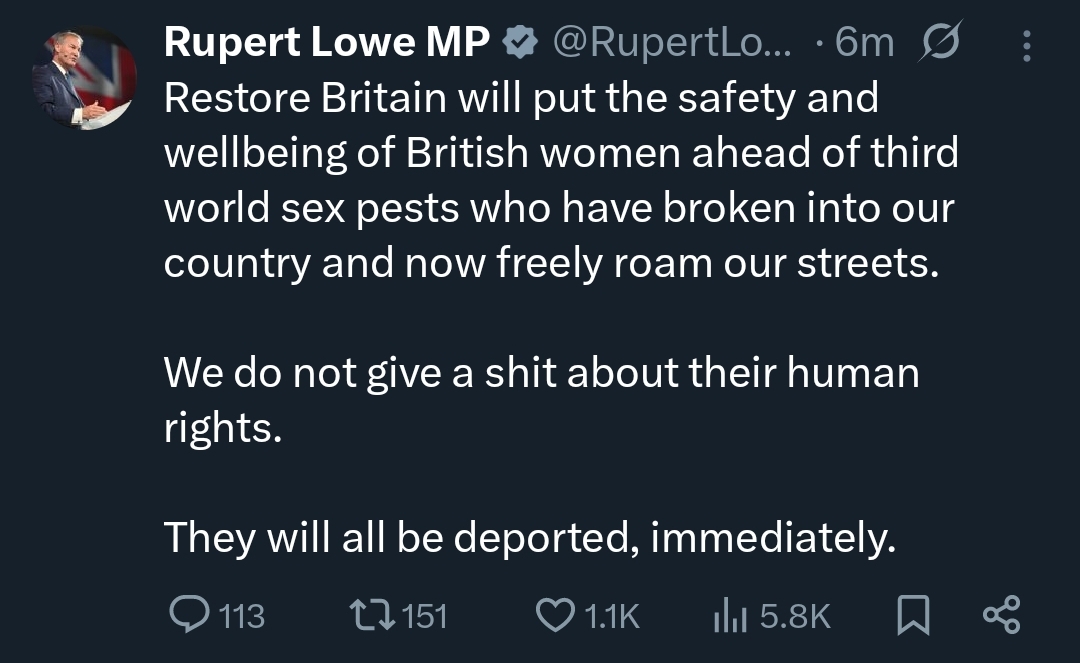The height and width of the screenshot is (663, 1080).
Task: Click the 1.1K likes count
Action: click(x=610, y=616)
